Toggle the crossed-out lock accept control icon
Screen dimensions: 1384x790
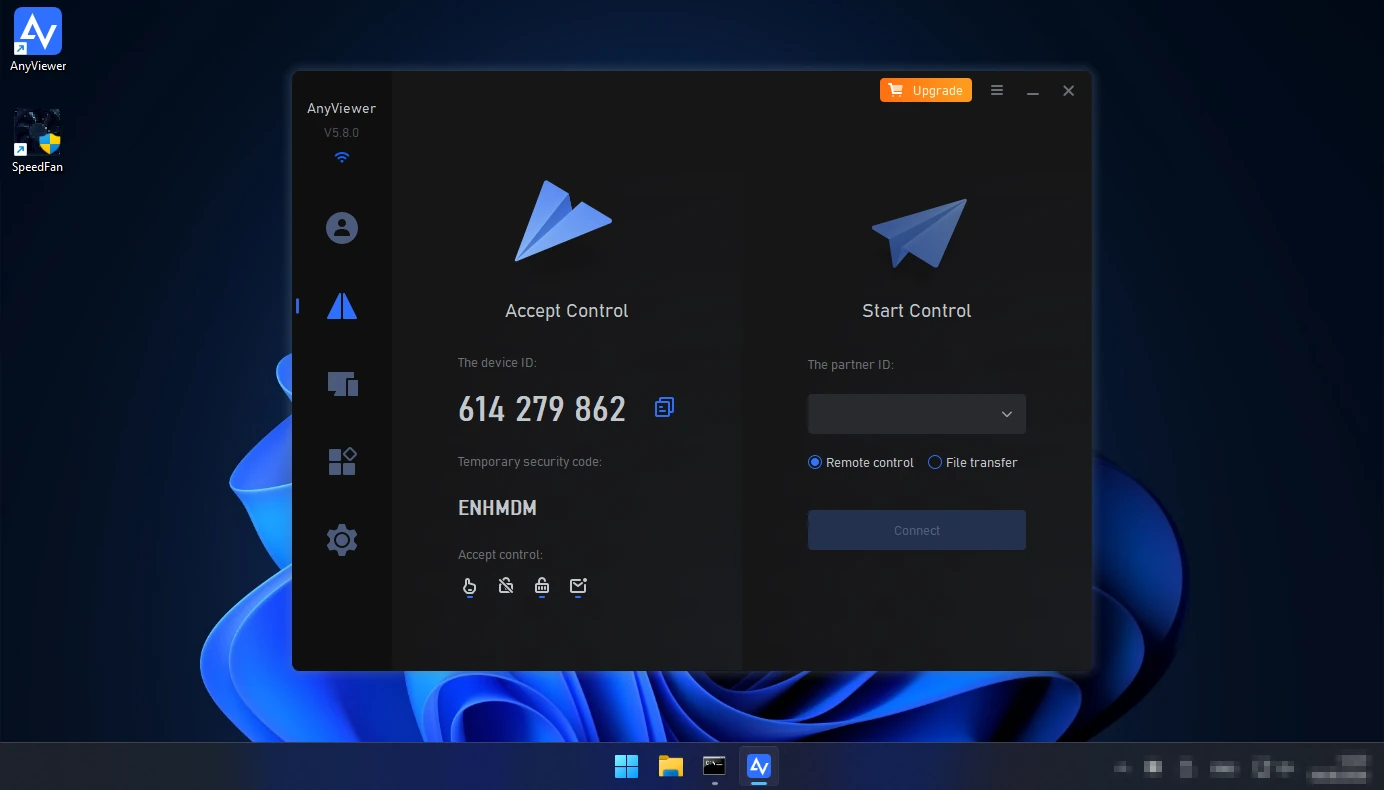point(506,586)
